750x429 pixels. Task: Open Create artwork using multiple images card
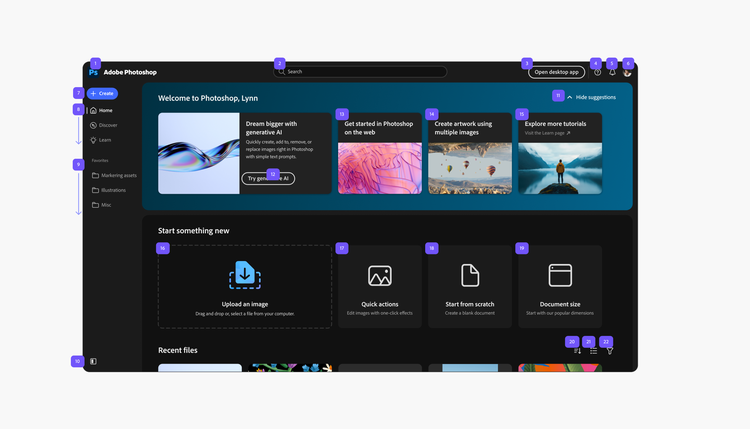point(470,154)
